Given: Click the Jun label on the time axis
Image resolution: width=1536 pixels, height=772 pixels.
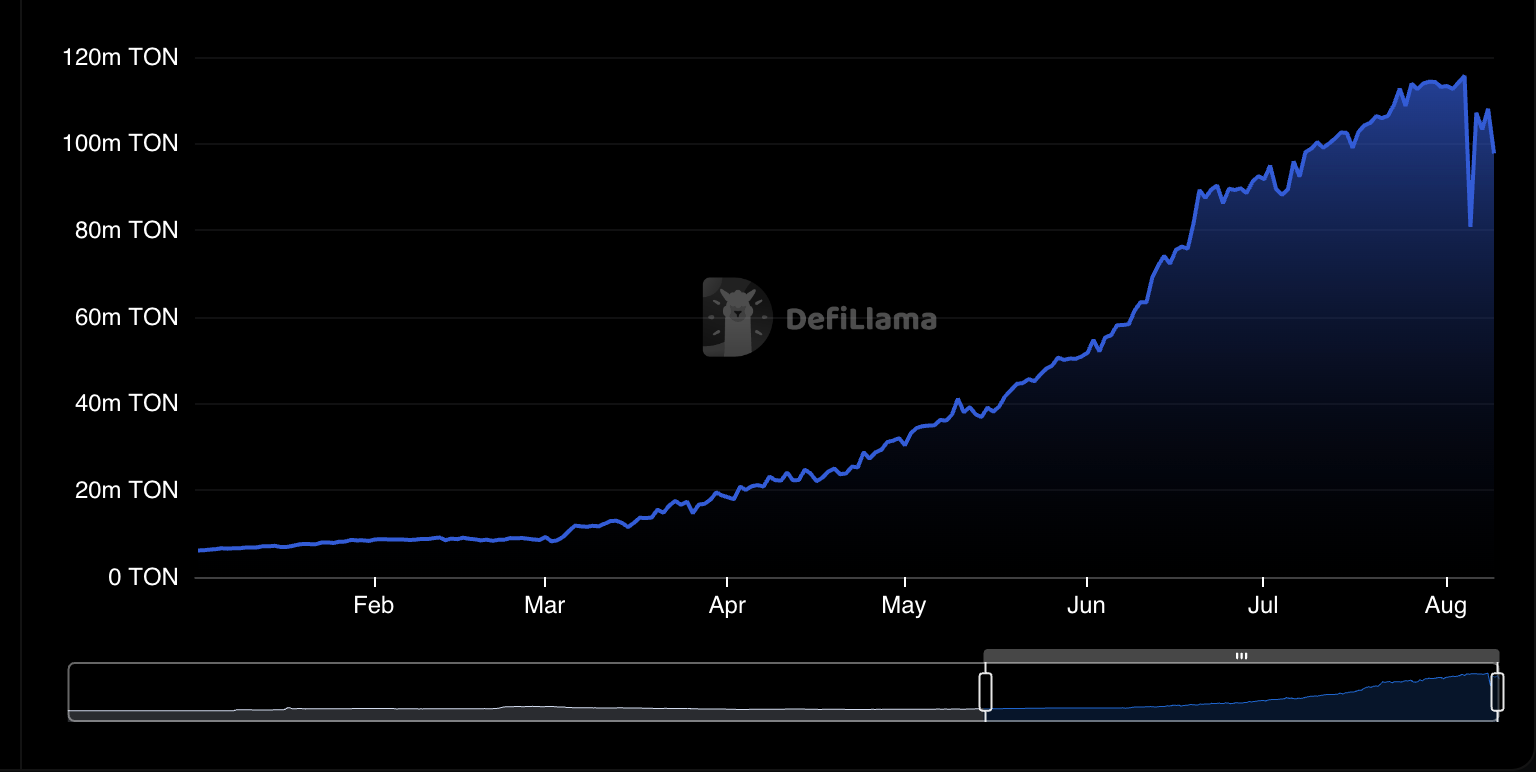Looking at the screenshot, I should (x=1086, y=606).
